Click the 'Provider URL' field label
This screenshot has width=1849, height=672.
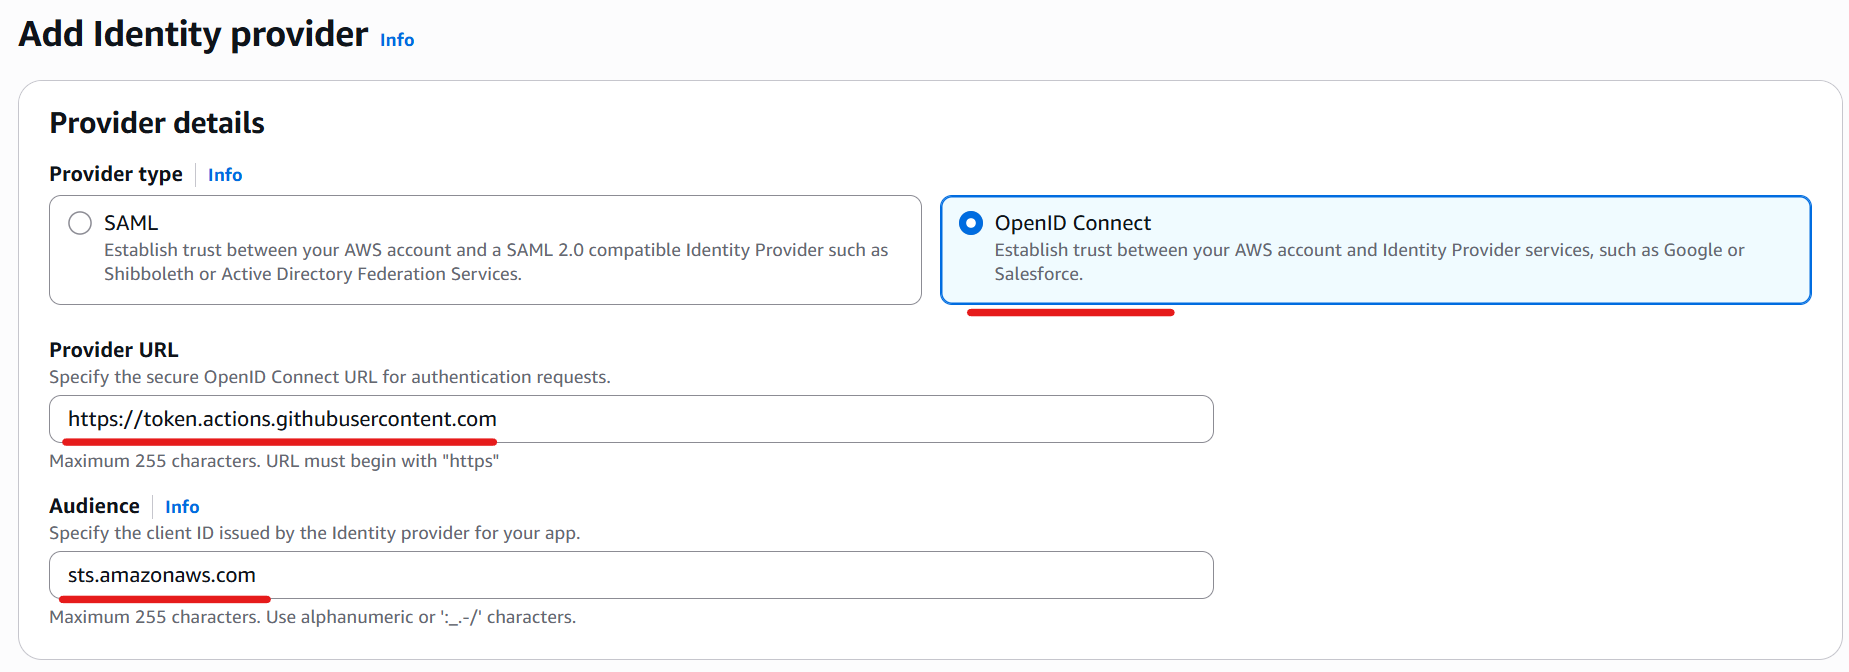(x=114, y=350)
